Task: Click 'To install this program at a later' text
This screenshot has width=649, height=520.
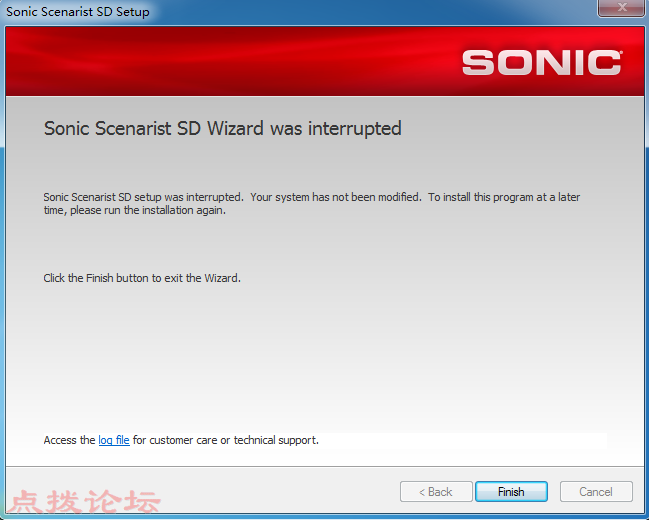Action: [x=504, y=197]
